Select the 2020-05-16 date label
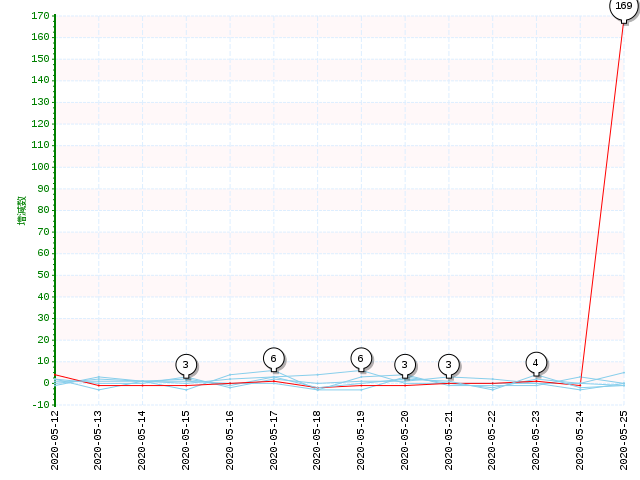The image size is (640, 480). coord(230,440)
